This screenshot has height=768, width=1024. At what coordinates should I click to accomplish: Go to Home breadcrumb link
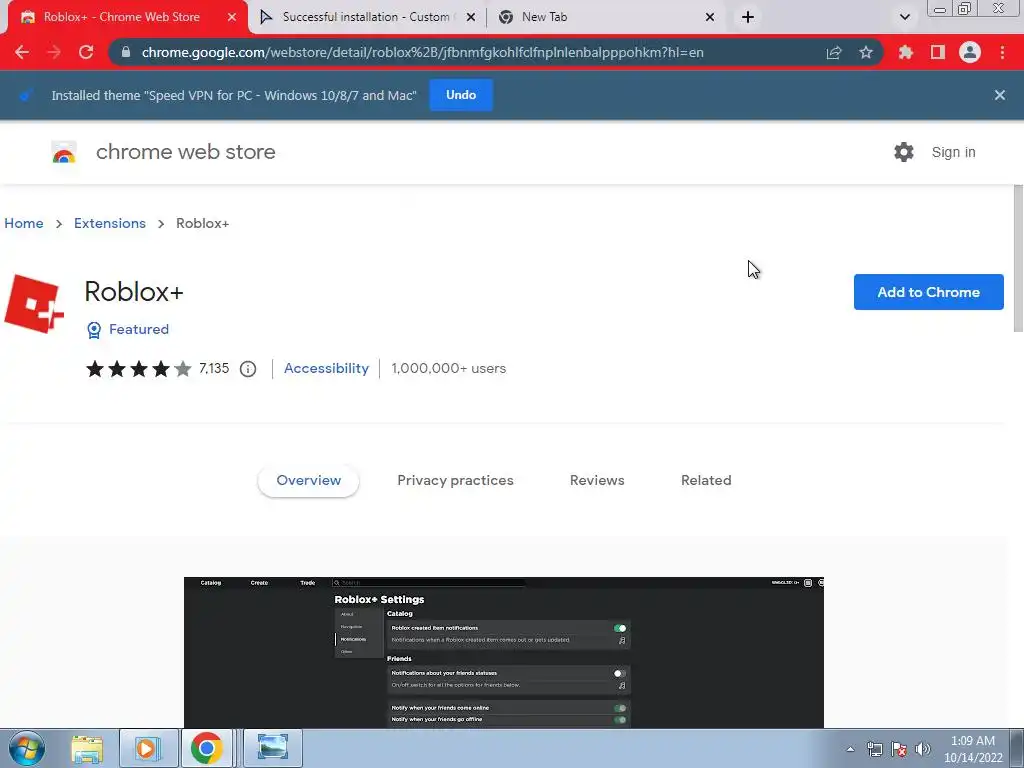[24, 223]
